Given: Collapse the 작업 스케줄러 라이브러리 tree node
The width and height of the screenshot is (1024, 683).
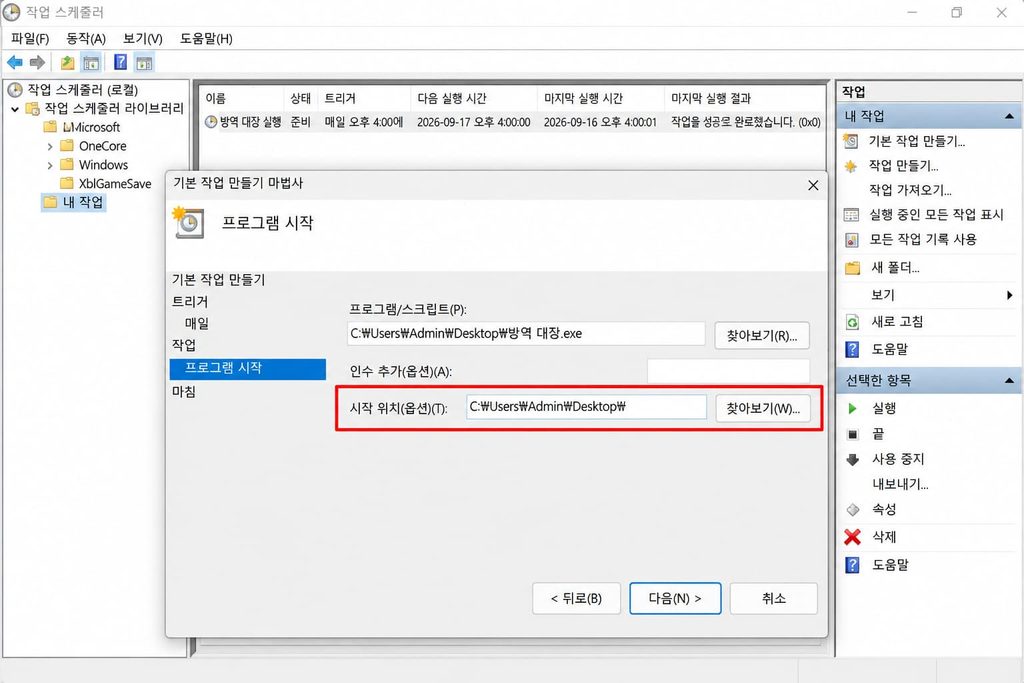Looking at the screenshot, I should click(14, 109).
